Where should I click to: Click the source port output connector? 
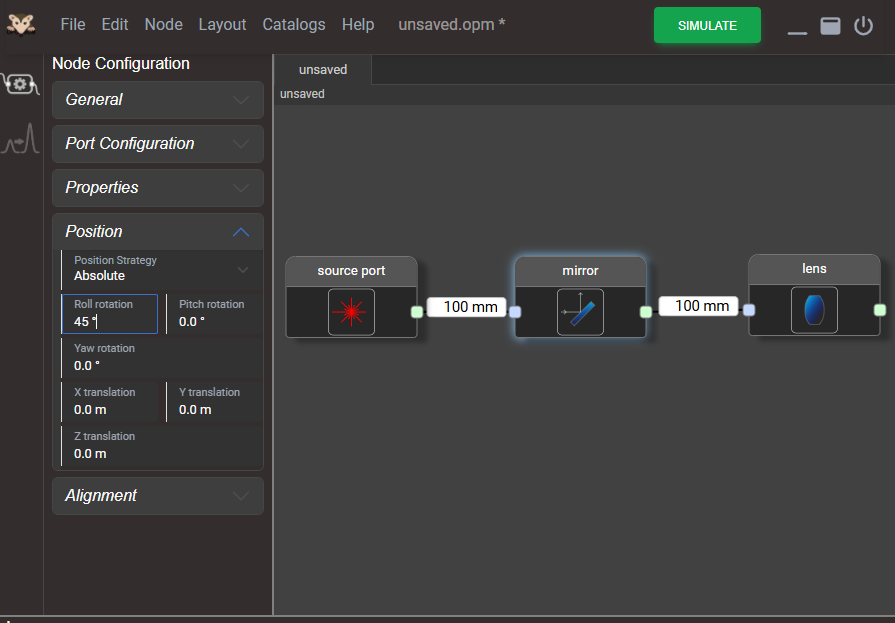click(417, 312)
